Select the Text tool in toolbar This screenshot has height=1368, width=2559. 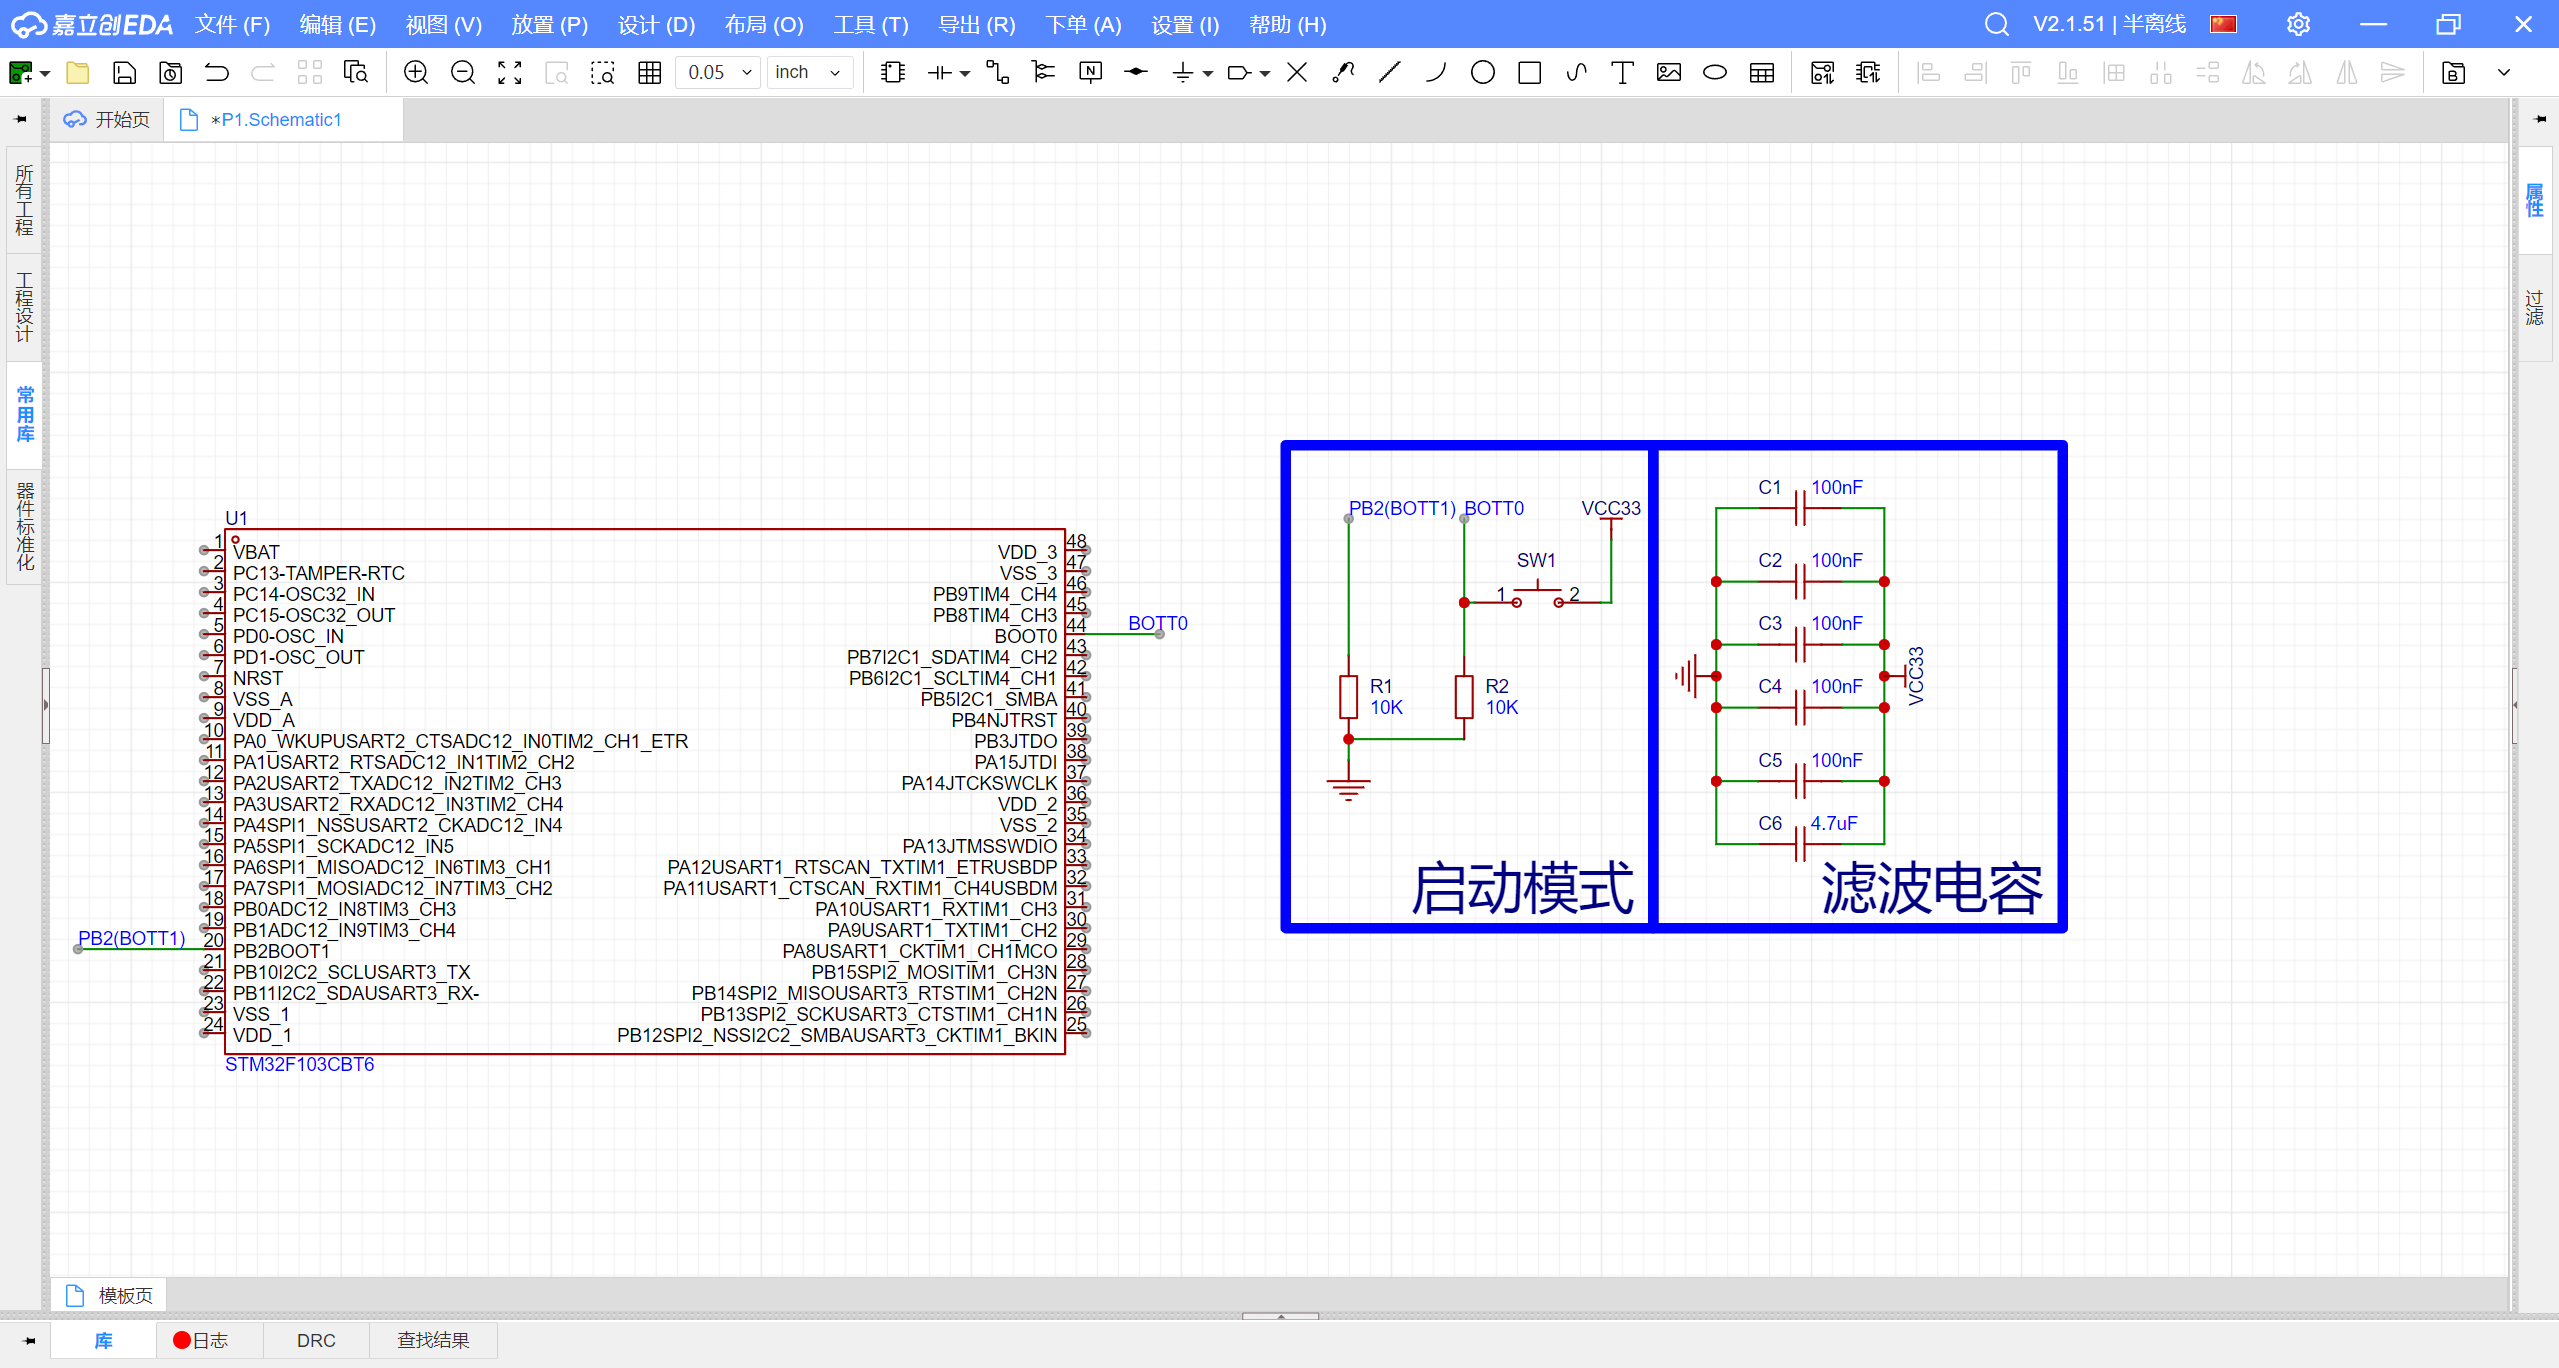click(1622, 72)
